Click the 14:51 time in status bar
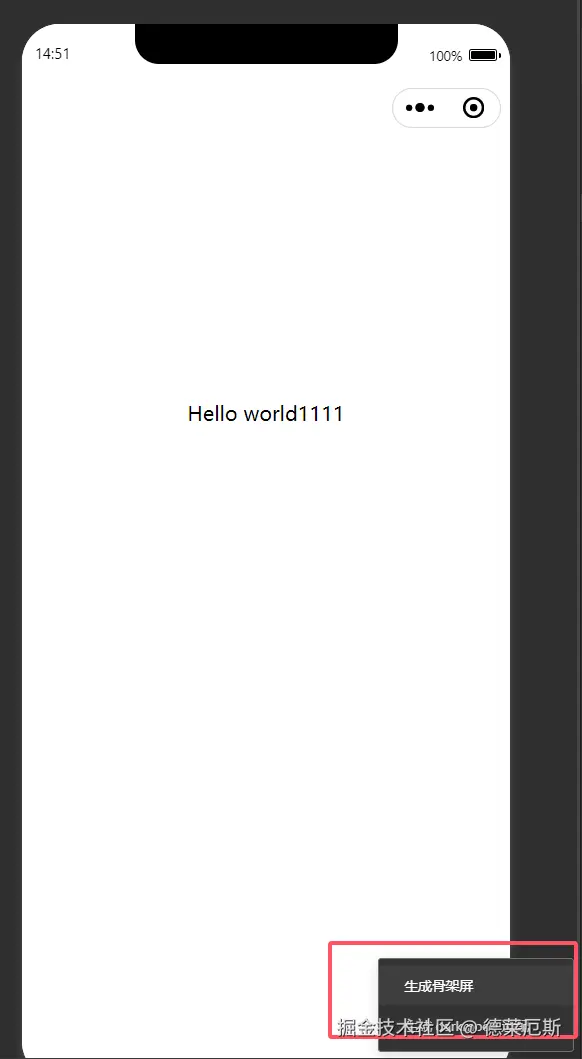 53,54
